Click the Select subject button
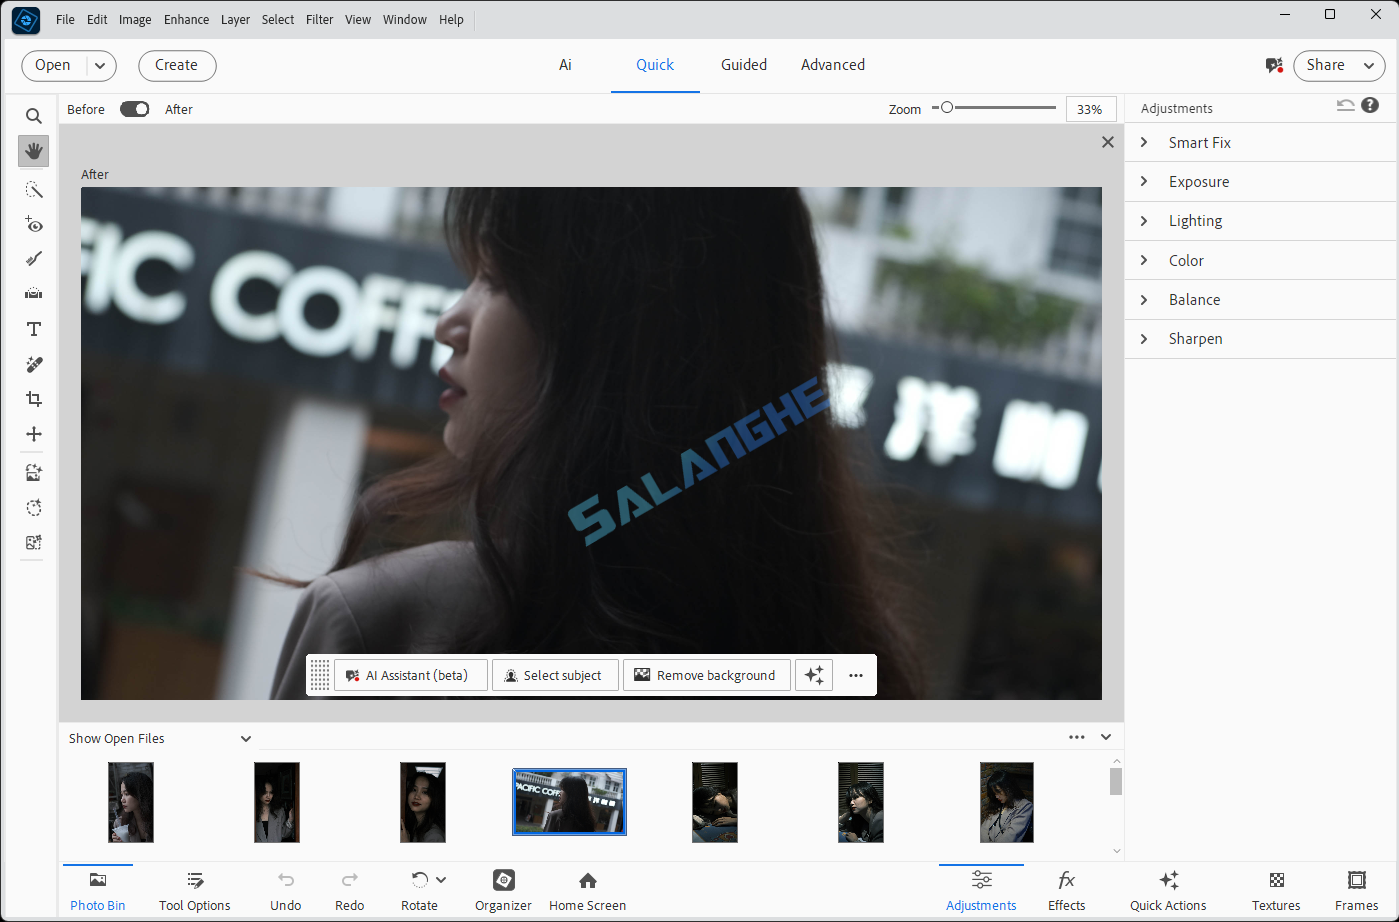 pyautogui.click(x=555, y=675)
